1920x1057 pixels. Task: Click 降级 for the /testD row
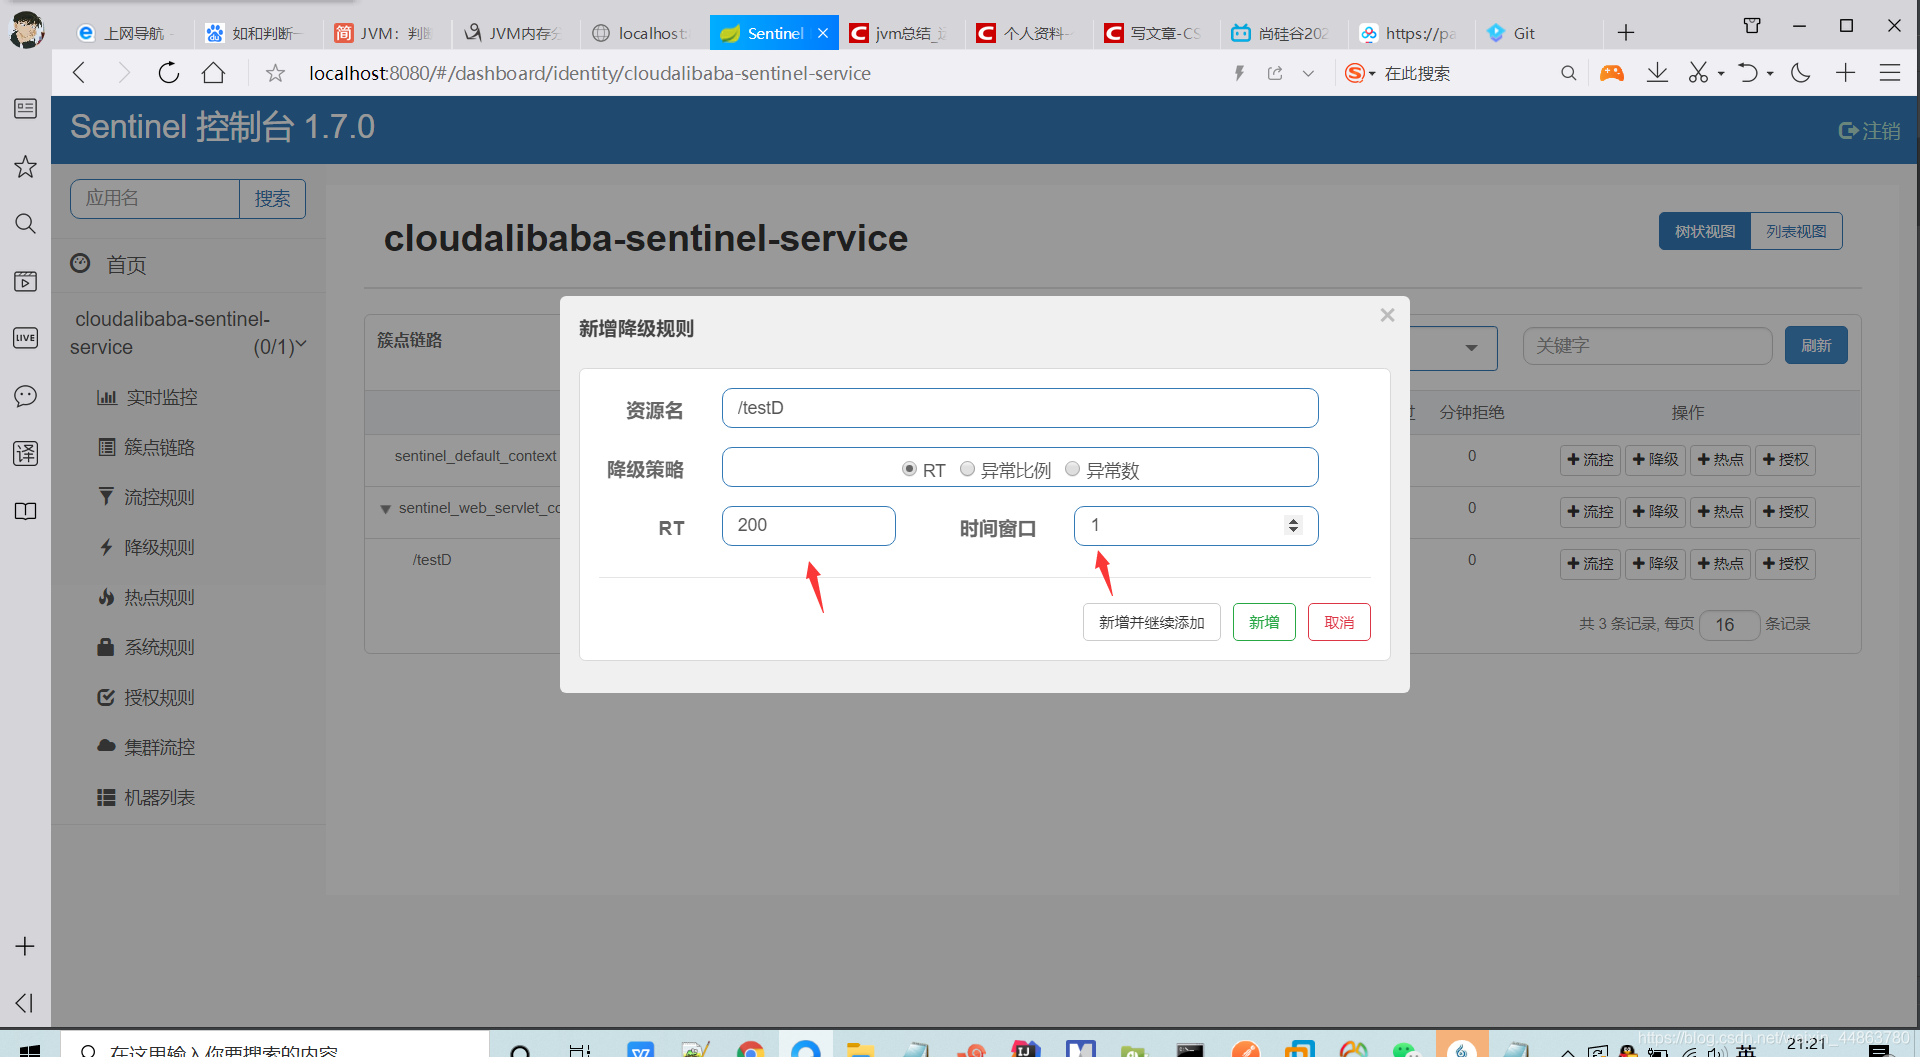coord(1655,564)
